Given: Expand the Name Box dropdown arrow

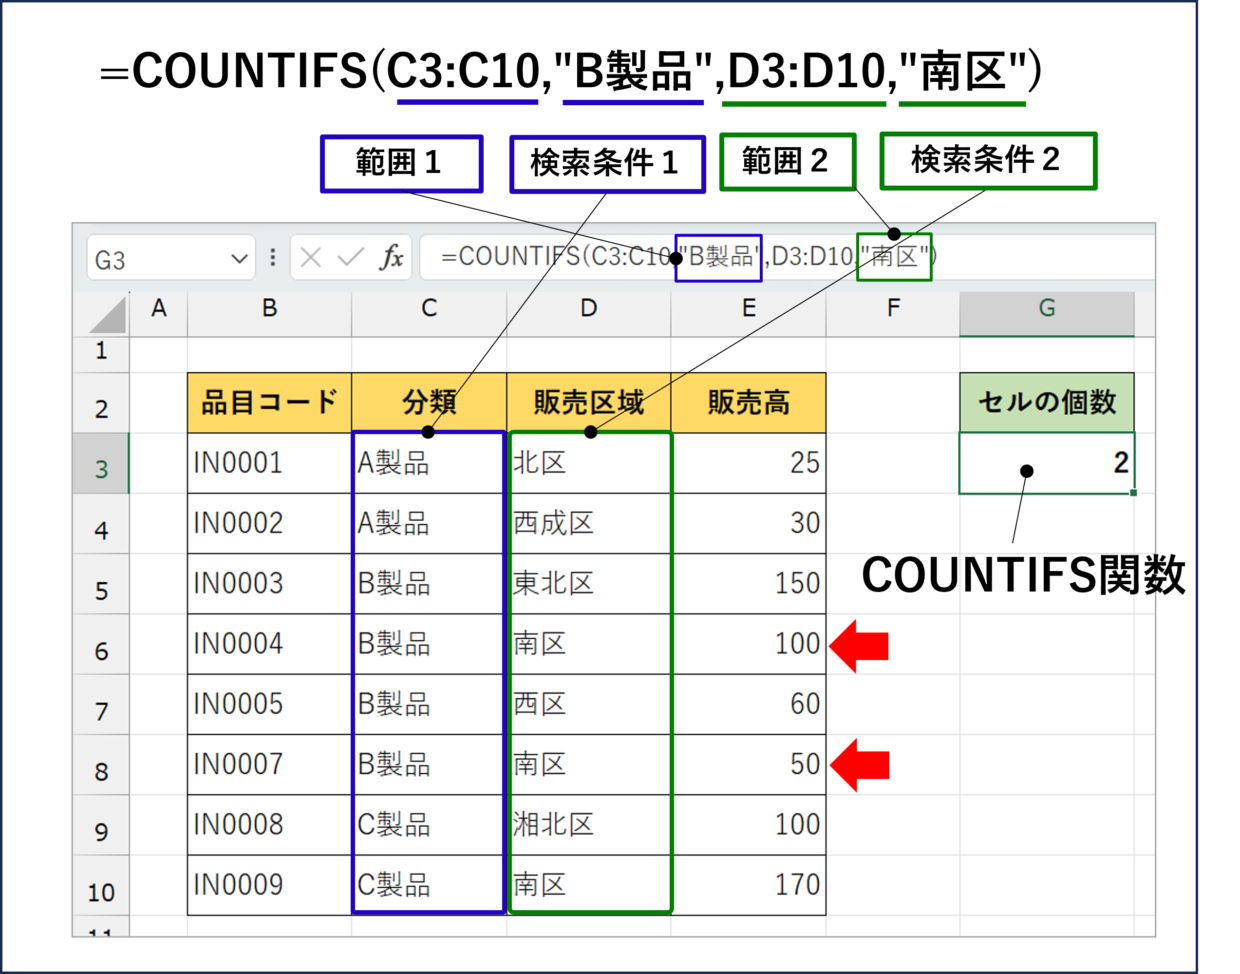Looking at the screenshot, I should coord(239,259).
